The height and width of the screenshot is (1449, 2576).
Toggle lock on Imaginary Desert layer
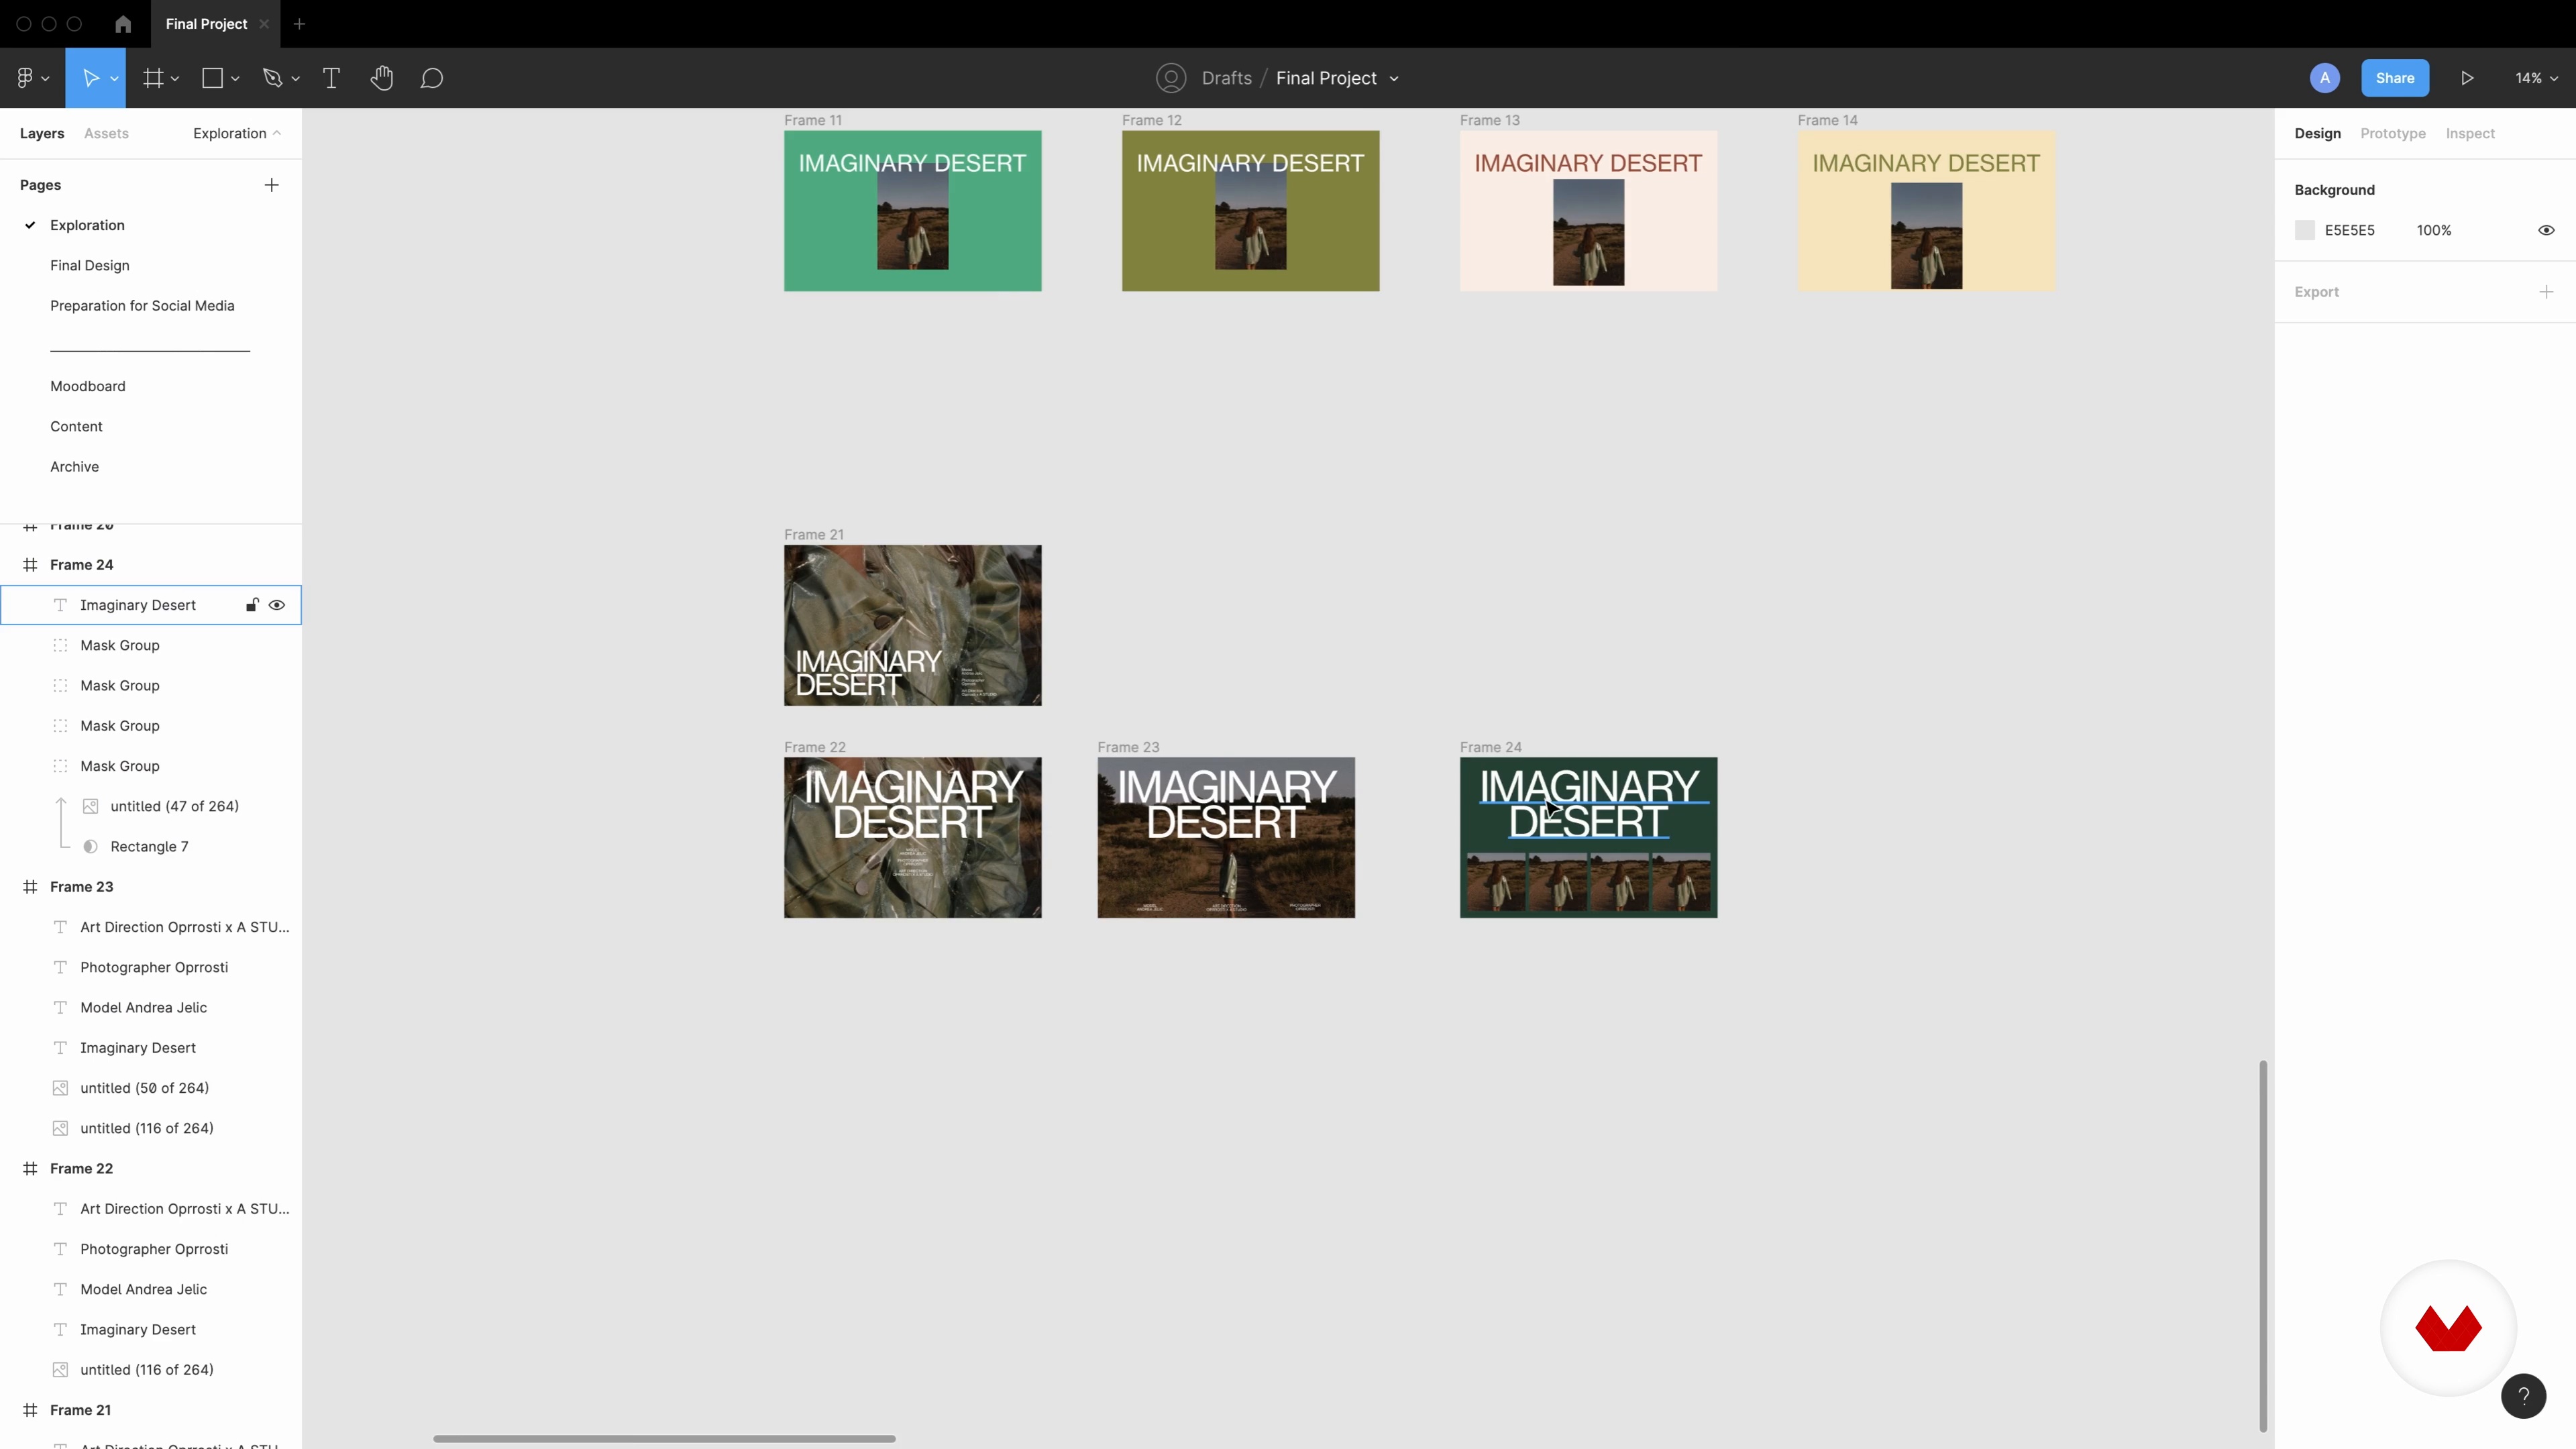[x=252, y=605]
